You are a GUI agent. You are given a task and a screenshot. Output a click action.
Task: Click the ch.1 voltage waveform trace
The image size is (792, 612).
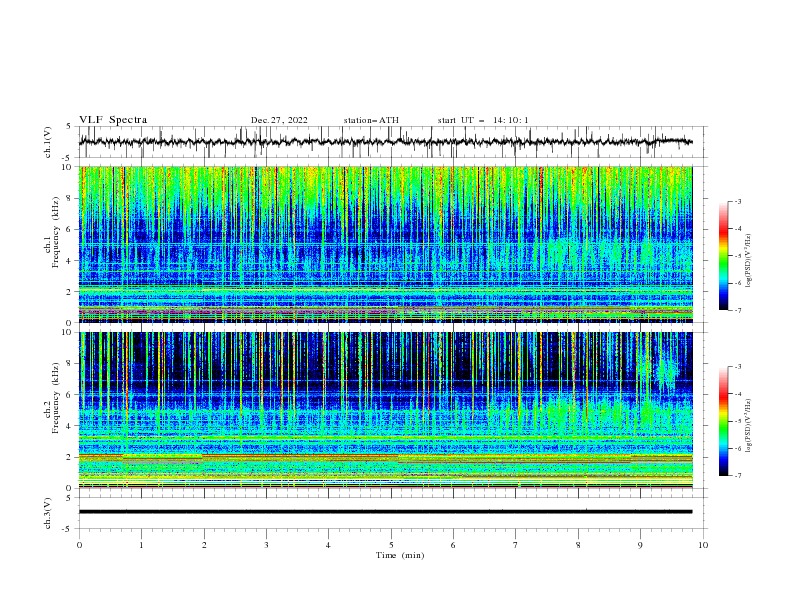385,142
